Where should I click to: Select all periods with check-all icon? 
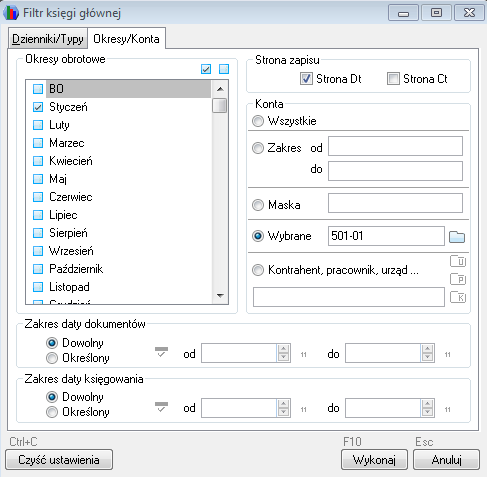[x=206, y=69]
